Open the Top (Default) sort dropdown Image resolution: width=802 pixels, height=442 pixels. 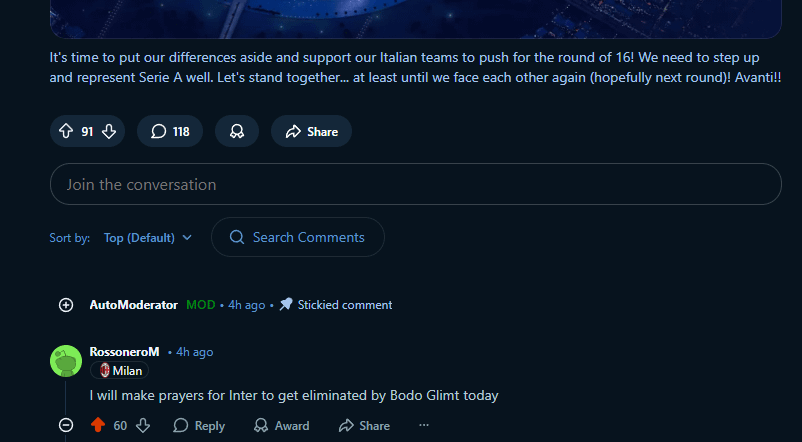(x=148, y=237)
